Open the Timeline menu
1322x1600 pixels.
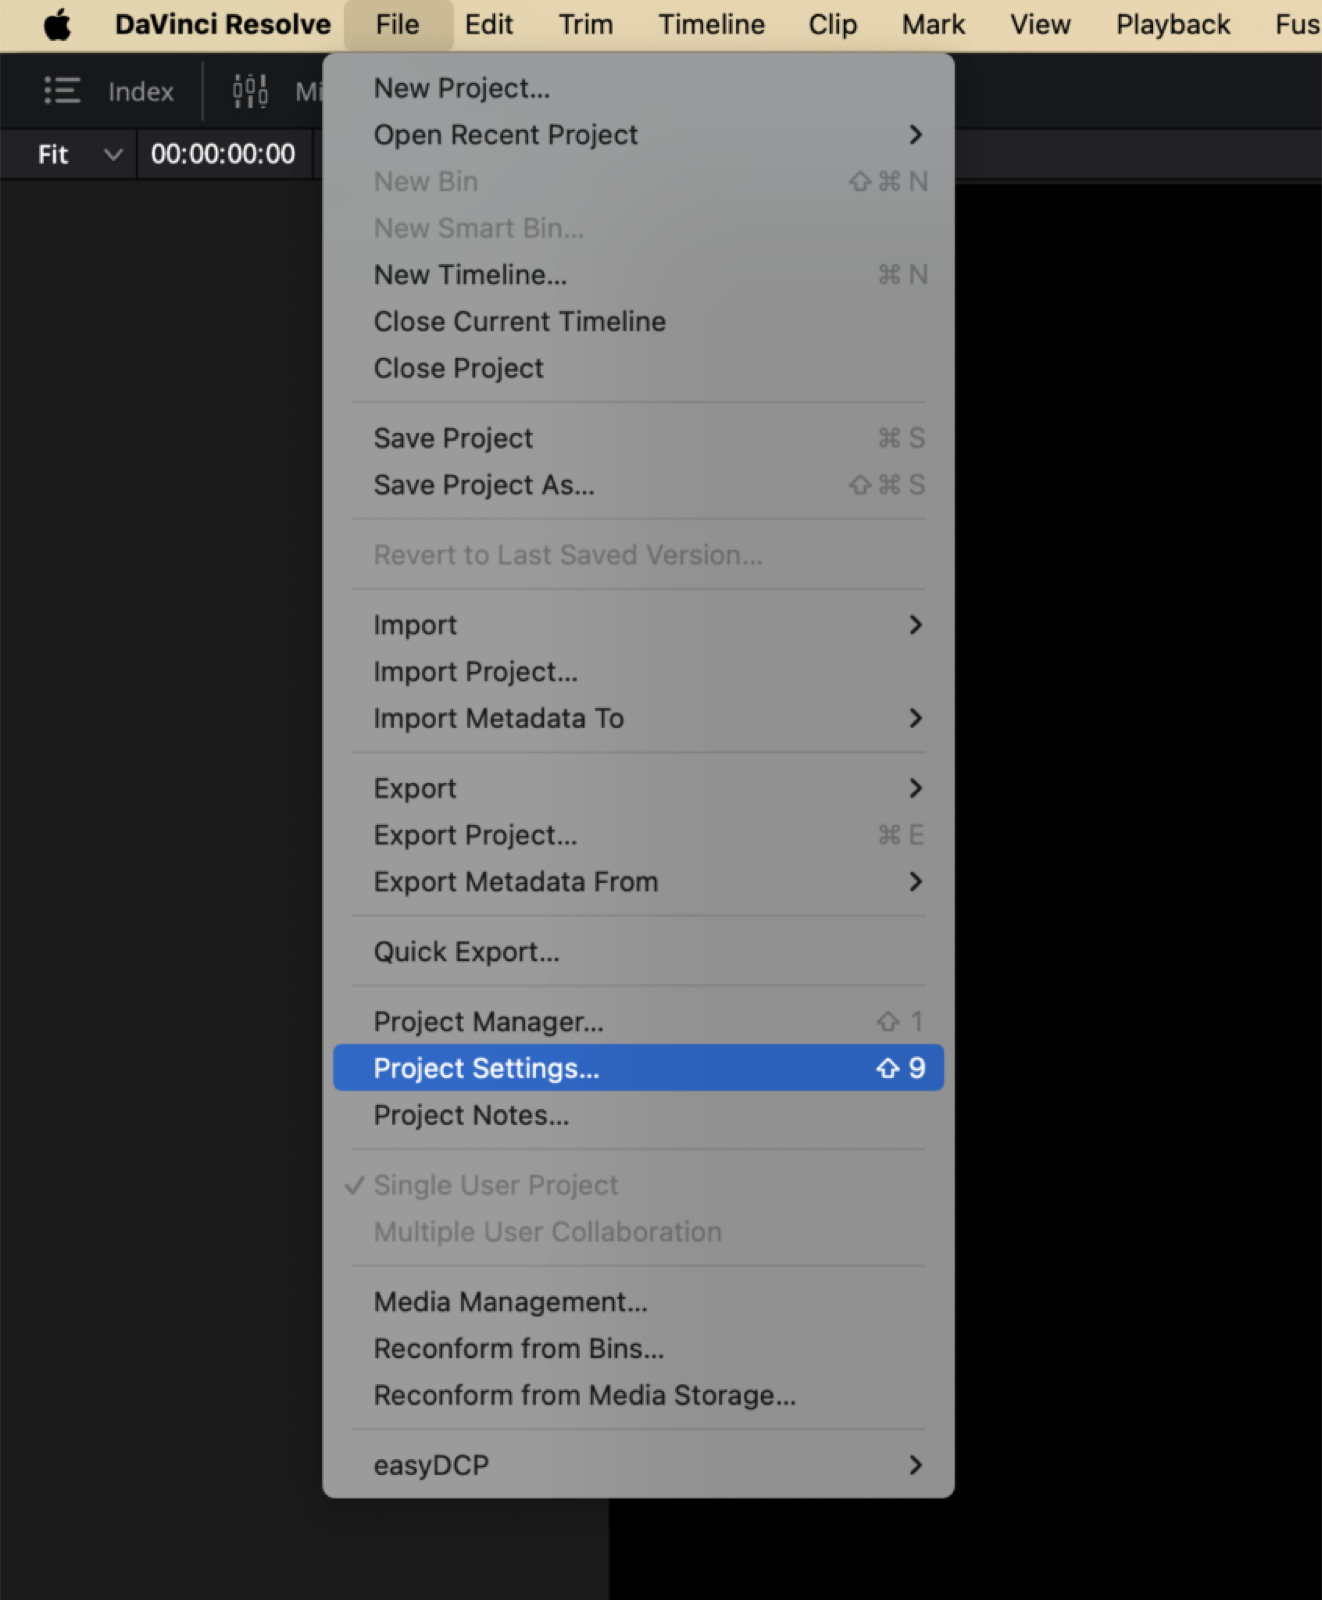point(712,24)
